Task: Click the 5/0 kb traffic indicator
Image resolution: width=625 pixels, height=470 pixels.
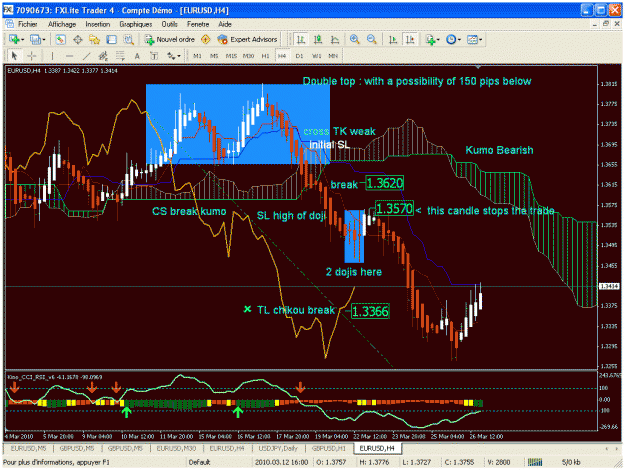Action: pos(571,462)
